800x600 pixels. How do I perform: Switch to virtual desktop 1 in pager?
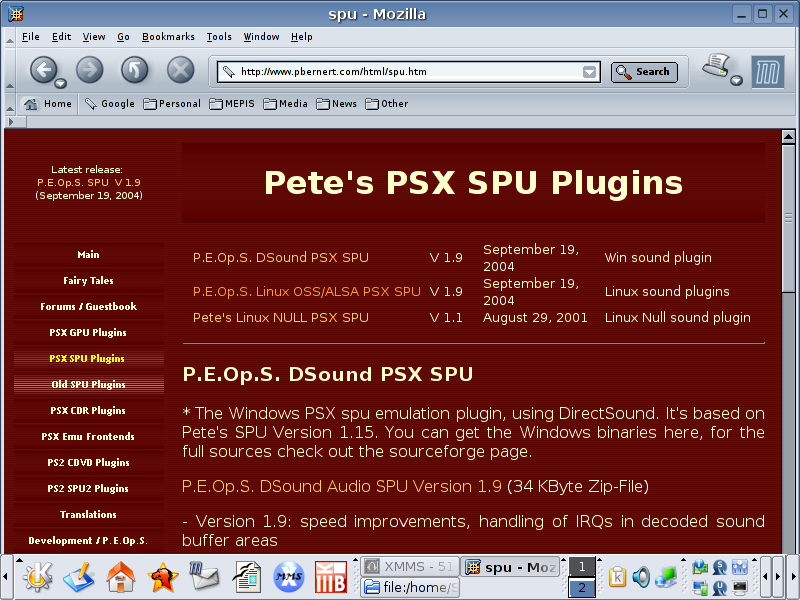581,567
